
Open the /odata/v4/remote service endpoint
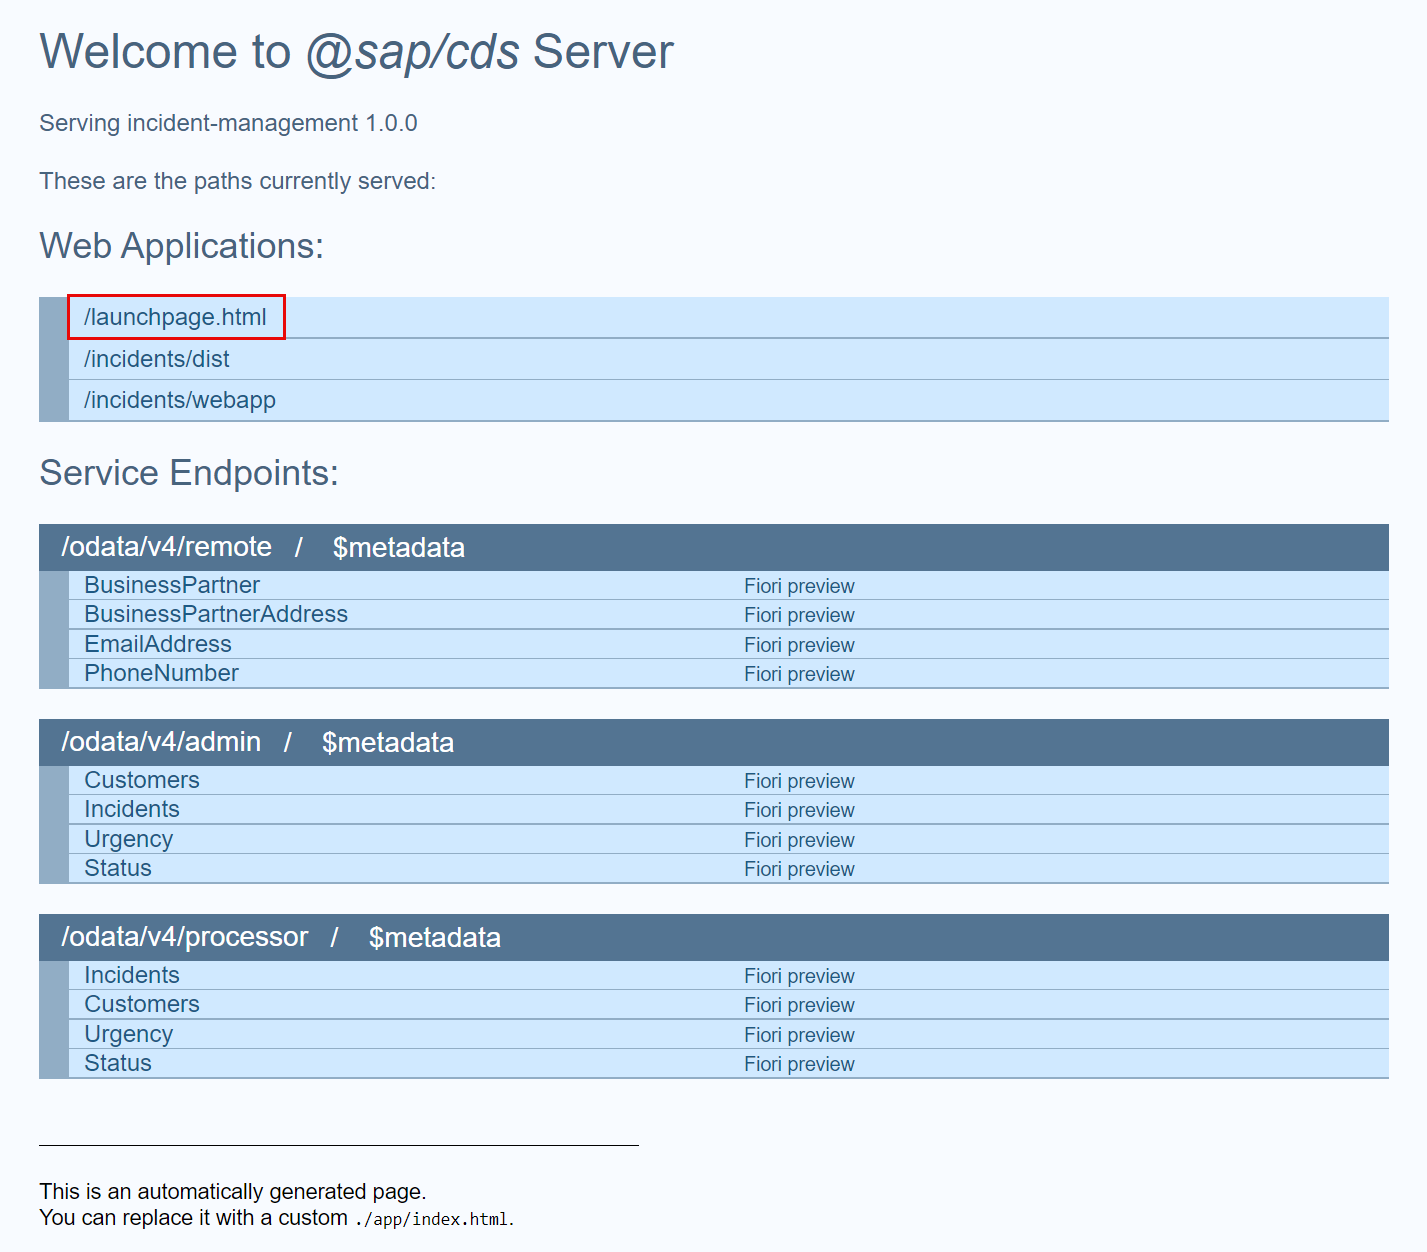click(167, 547)
